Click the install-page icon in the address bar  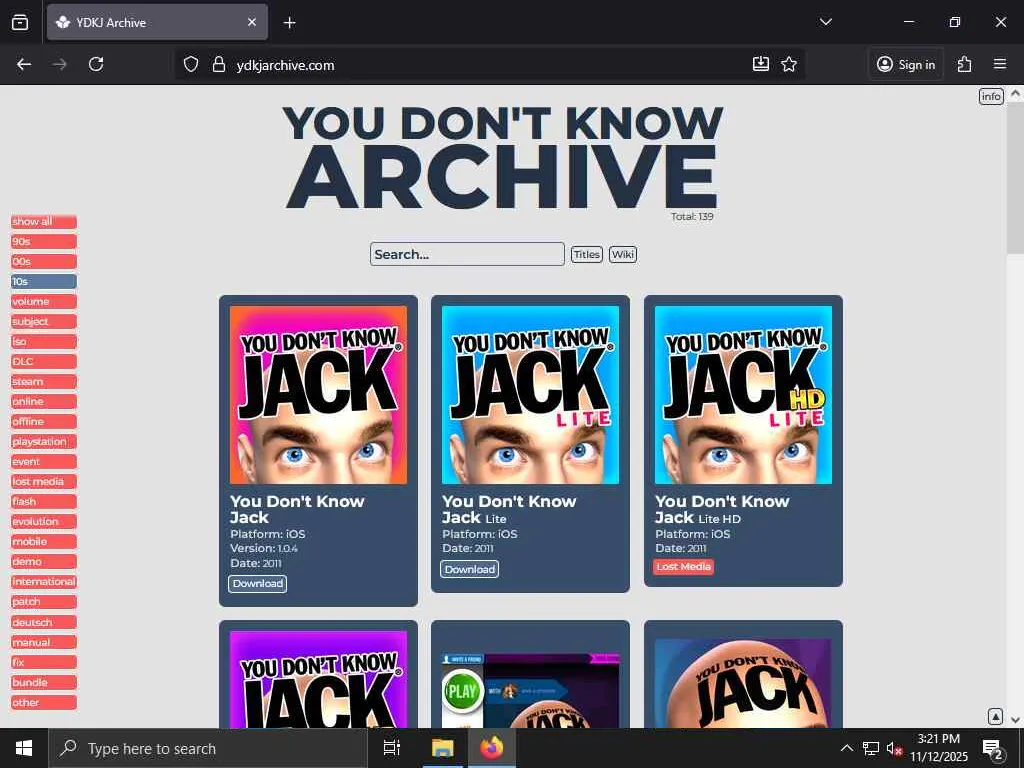click(761, 64)
